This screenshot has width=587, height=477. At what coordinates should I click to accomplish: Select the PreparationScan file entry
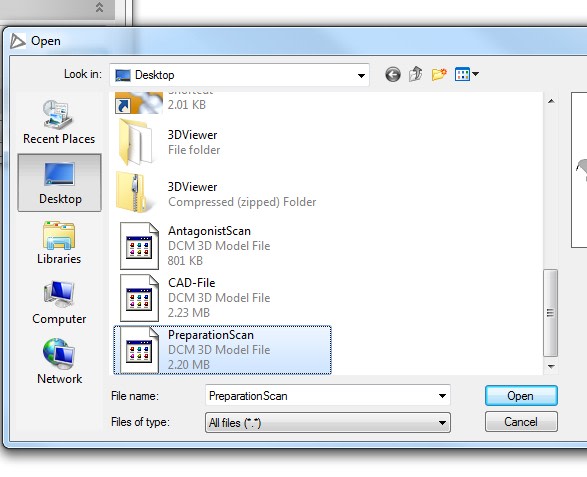[x=222, y=350]
